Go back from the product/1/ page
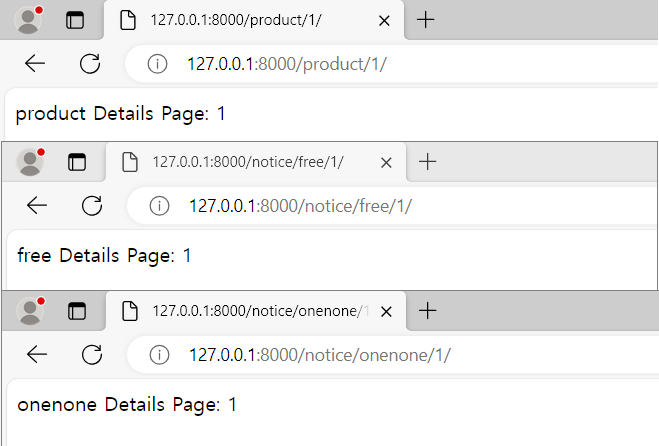 (35, 64)
